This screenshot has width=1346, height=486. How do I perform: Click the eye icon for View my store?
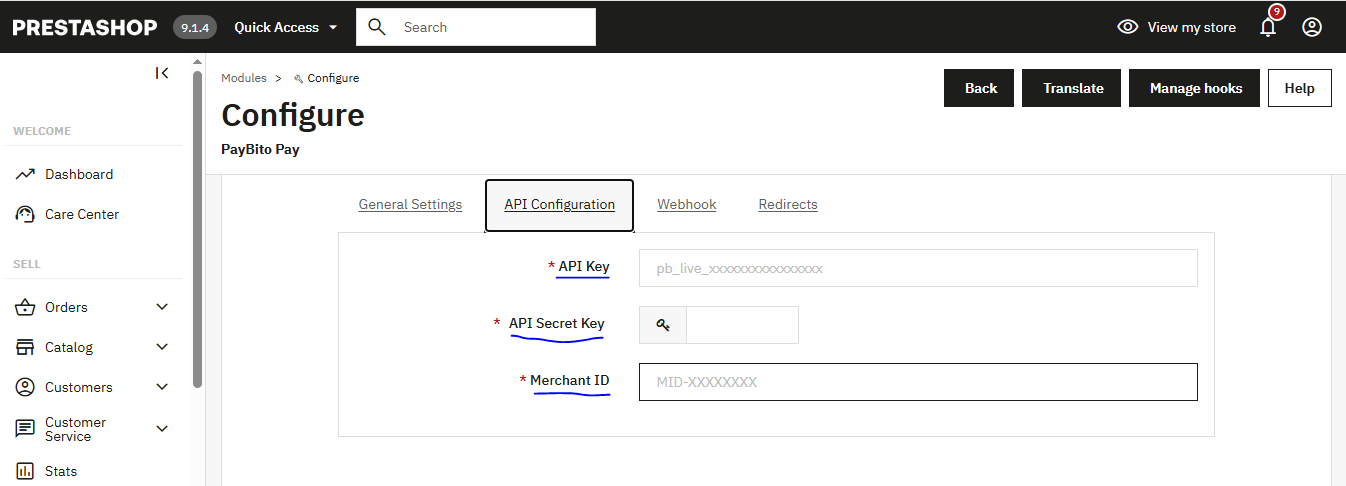click(x=1128, y=27)
